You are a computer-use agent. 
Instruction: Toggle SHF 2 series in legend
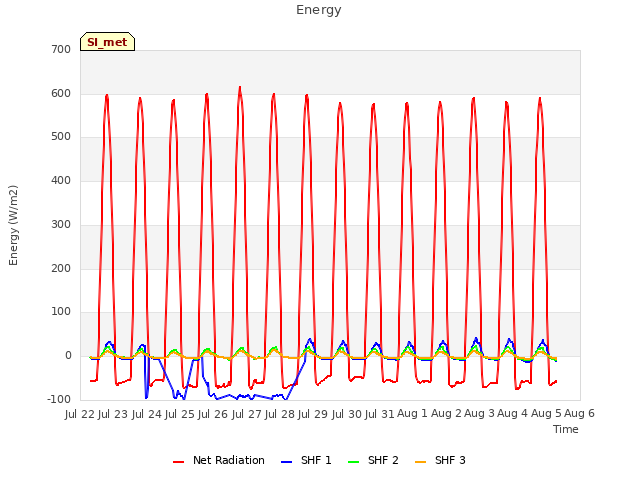[x=373, y=460]
